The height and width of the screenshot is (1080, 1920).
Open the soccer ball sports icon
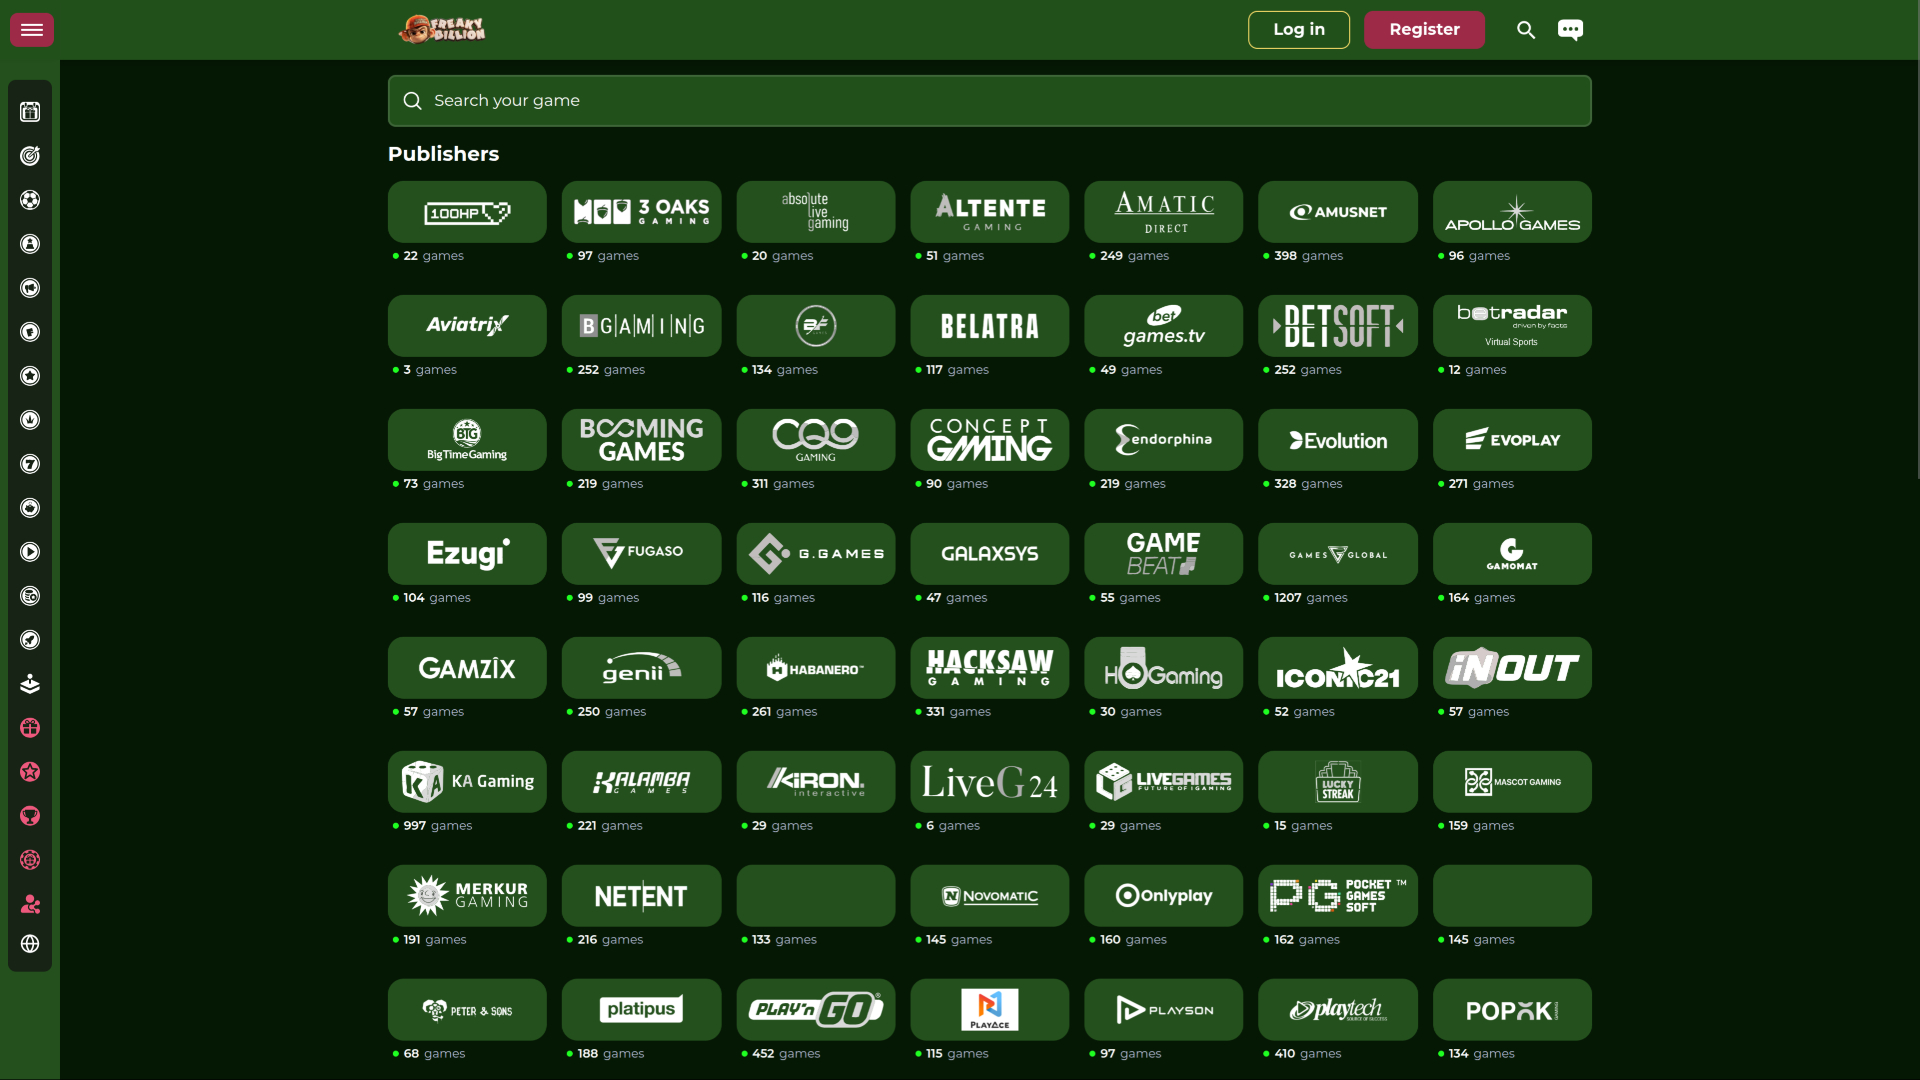[30, 200]
